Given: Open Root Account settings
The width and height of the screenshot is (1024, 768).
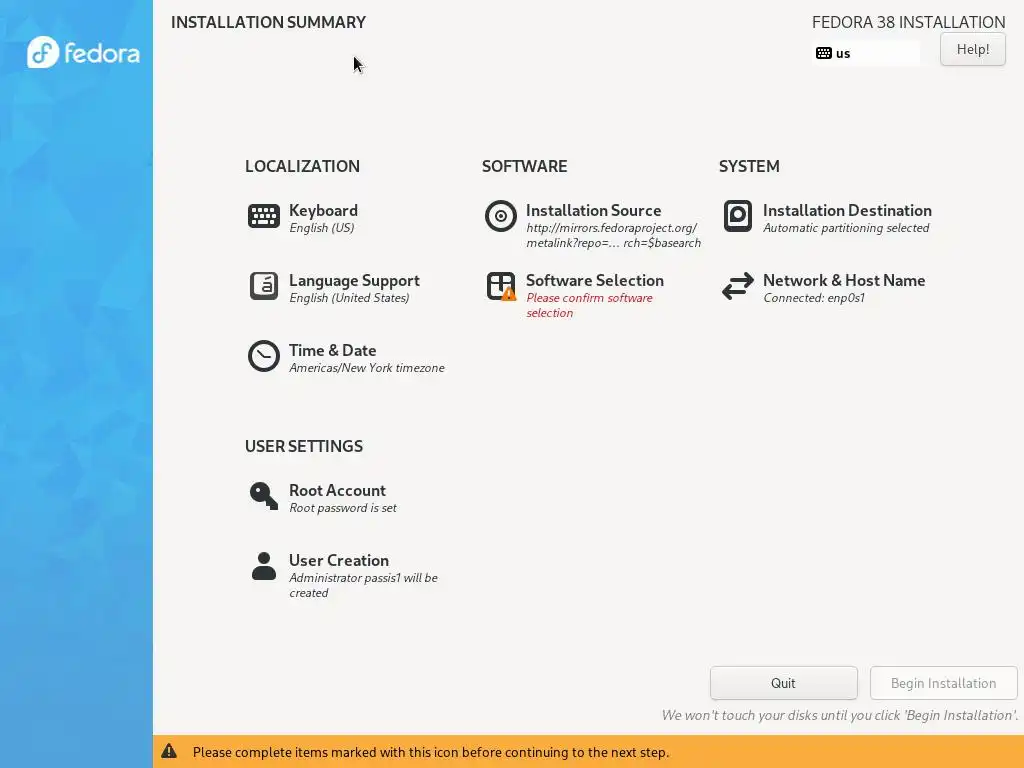Looking at the screenshot, I should 337,490.
